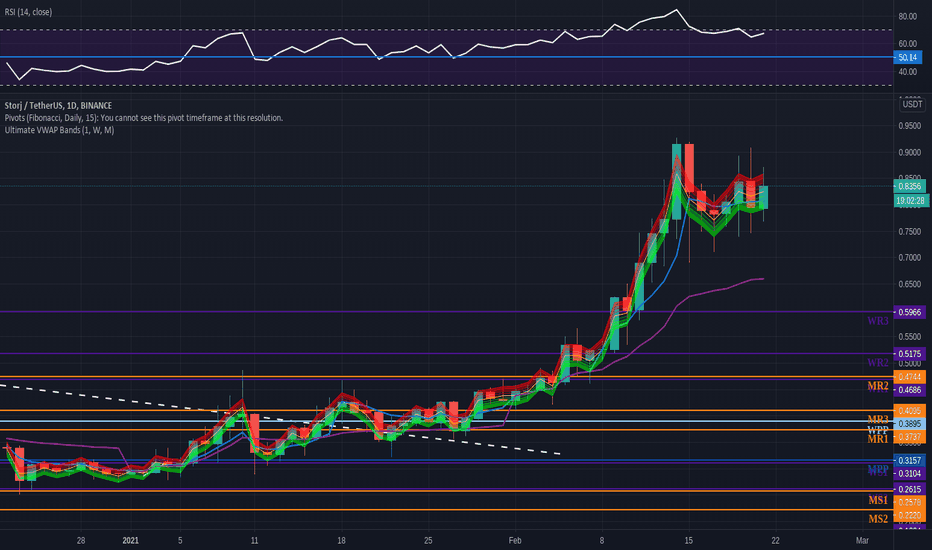Click the purple 0.3104 price label
Viewport: 932px width, 550px height.
[x=909, y=473]
